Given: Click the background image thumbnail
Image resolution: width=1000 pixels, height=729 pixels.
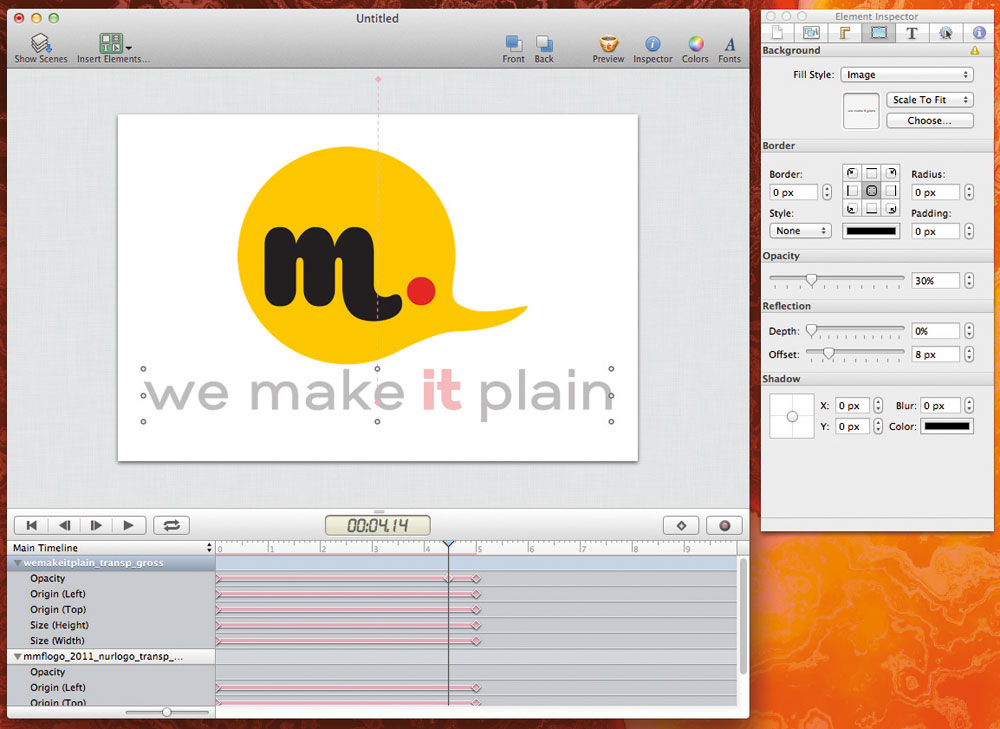Looking at the screenshot, I should [x=861, y=111].
